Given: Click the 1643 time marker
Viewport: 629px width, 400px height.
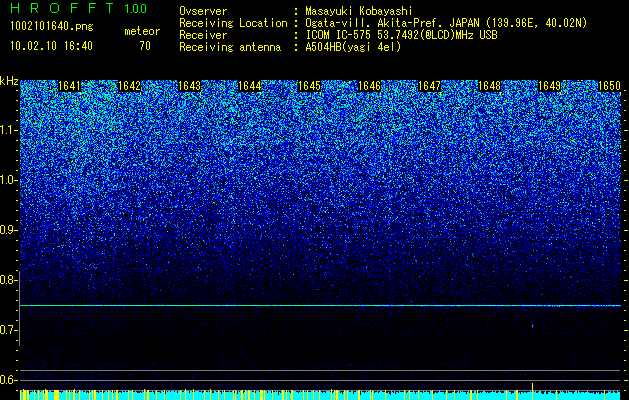Looking at the screenshot, I should (x=189, y=86).
